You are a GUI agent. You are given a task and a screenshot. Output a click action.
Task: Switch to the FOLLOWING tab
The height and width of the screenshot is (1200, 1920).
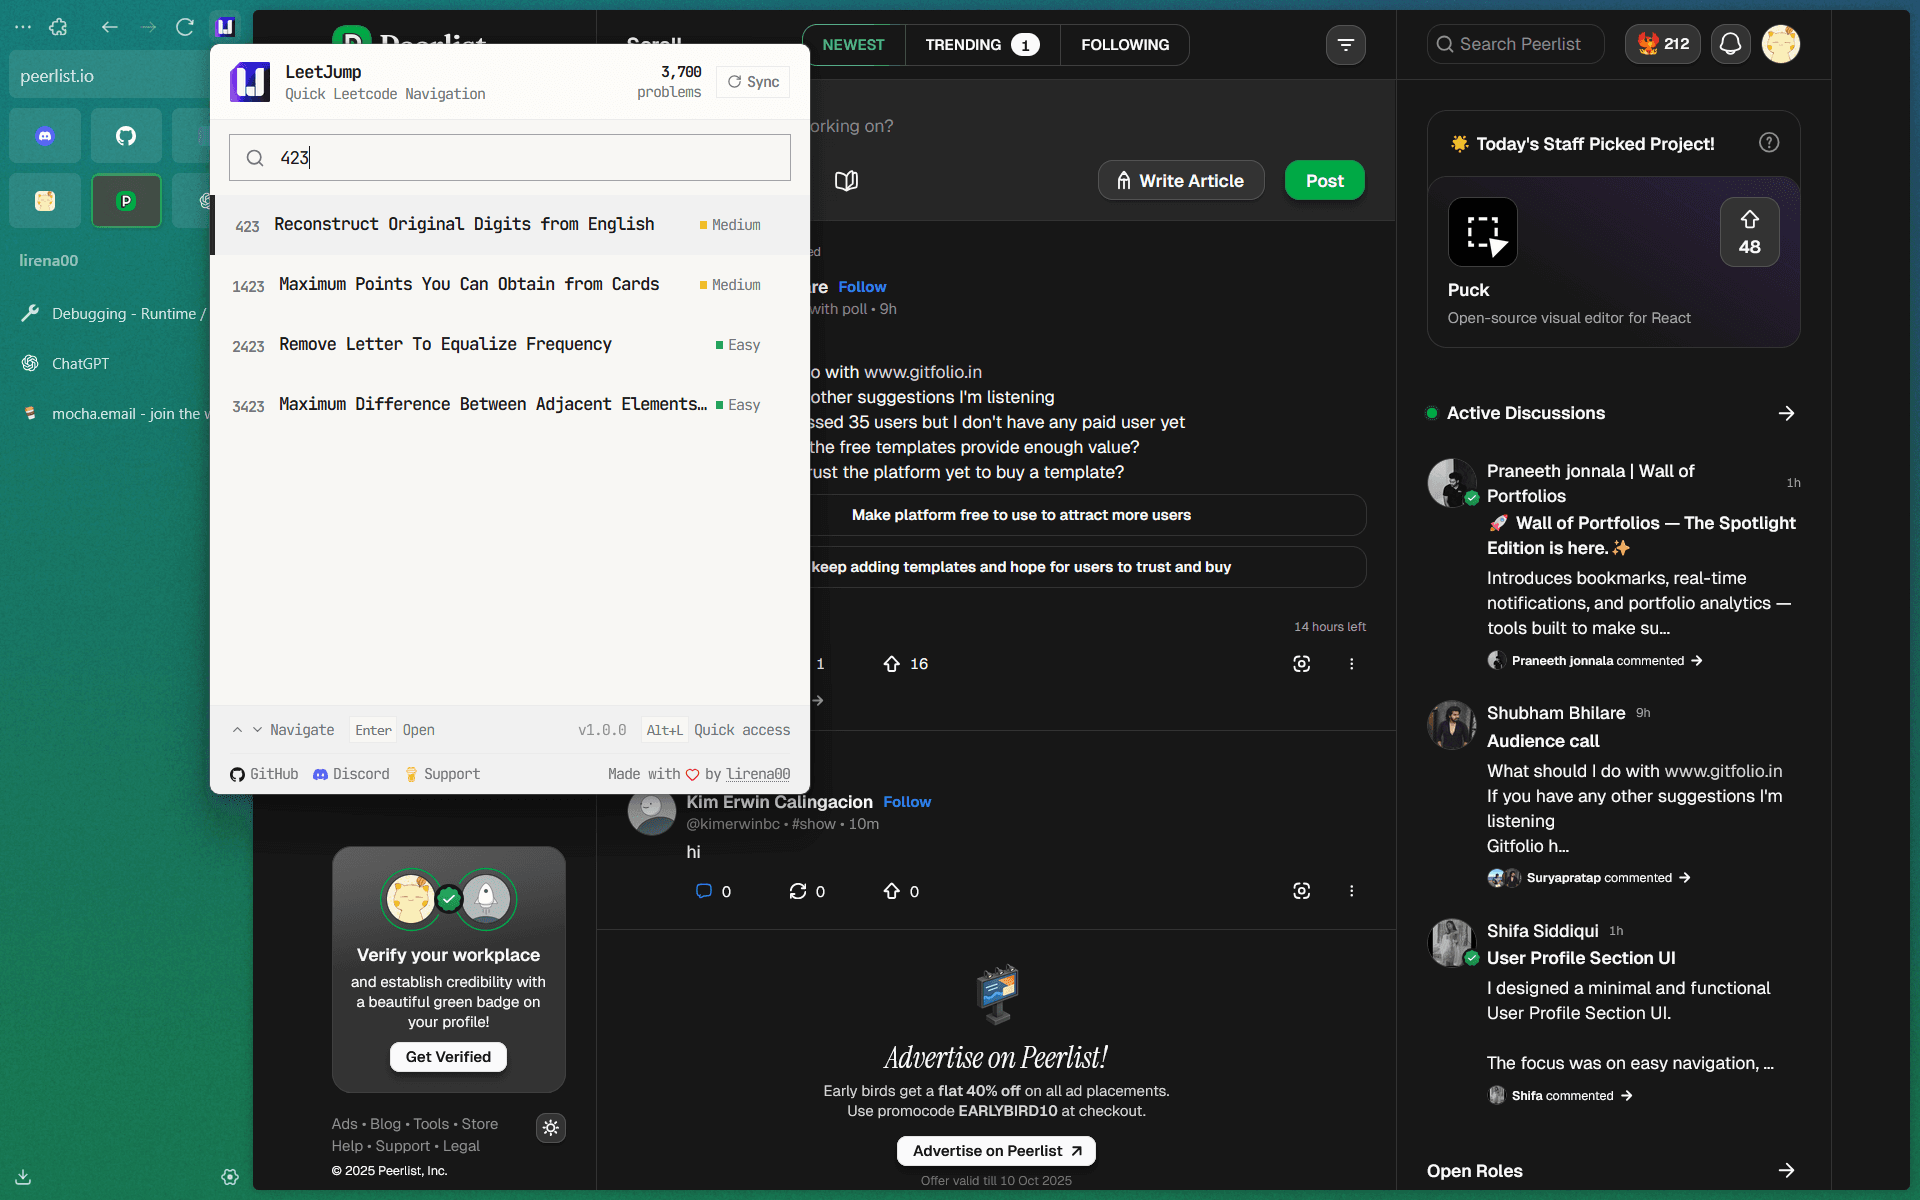[x=1125, y=45]
